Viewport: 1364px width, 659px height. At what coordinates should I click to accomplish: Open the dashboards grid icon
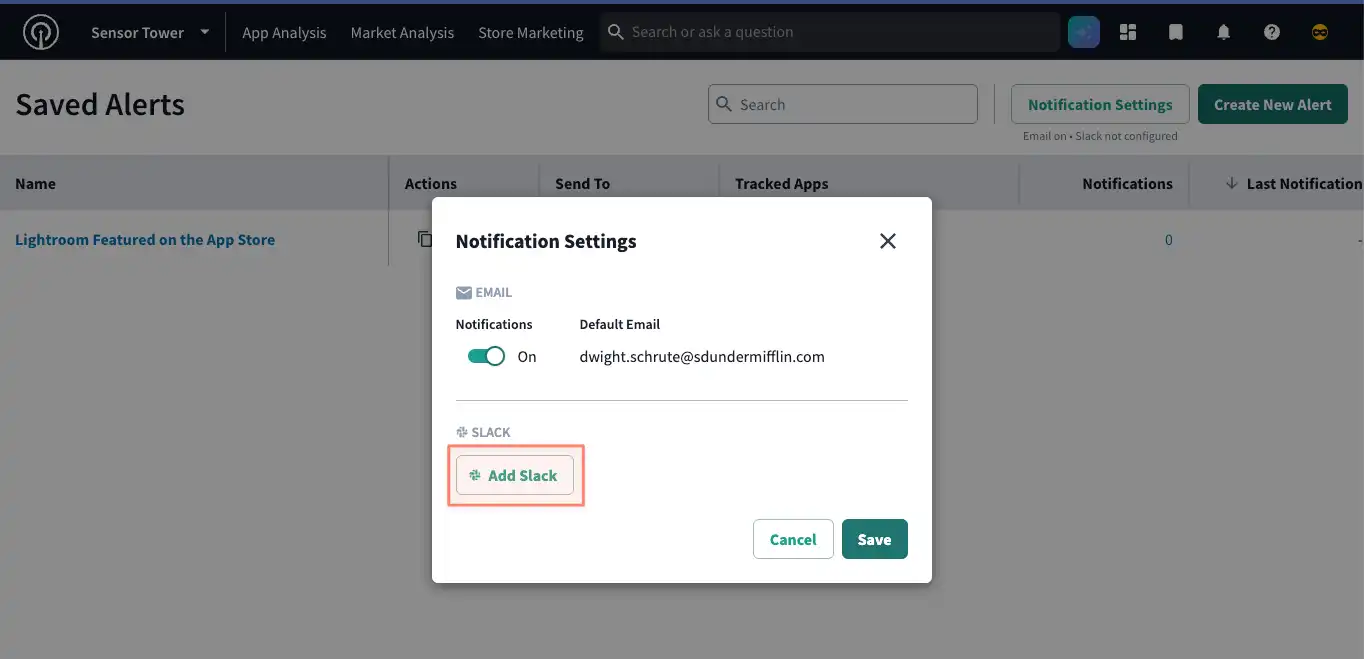click(1128, 32)
